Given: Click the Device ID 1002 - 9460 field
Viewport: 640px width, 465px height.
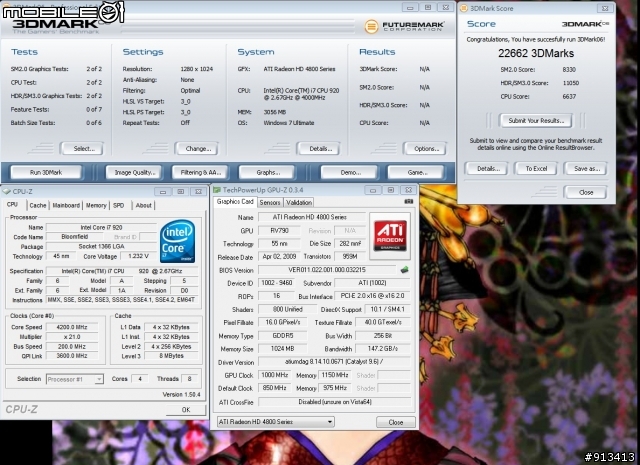Looking at the screenshot, I should pos(277,283).
